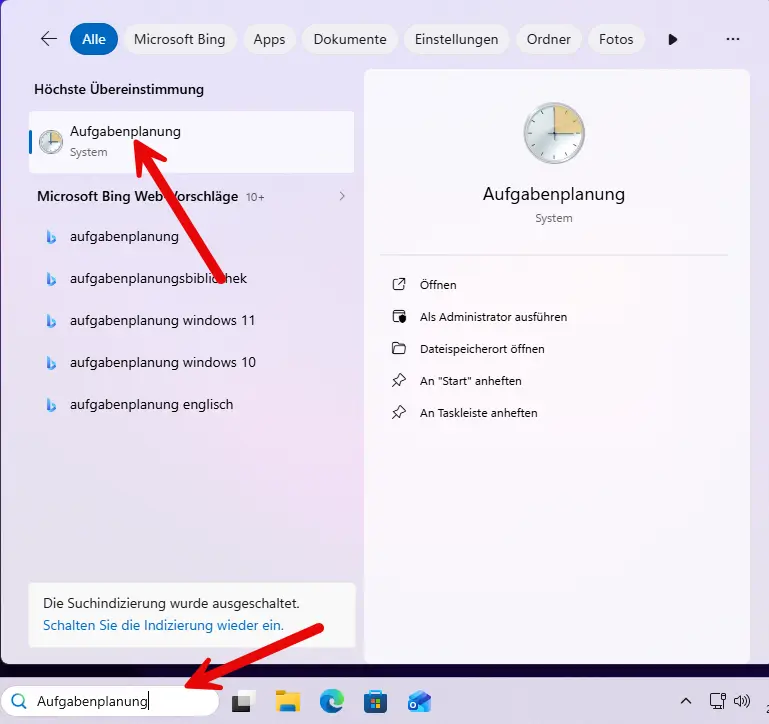Click the volume speaker icon in tray
Screen dimensions: 769x724
tap(742, 701)
